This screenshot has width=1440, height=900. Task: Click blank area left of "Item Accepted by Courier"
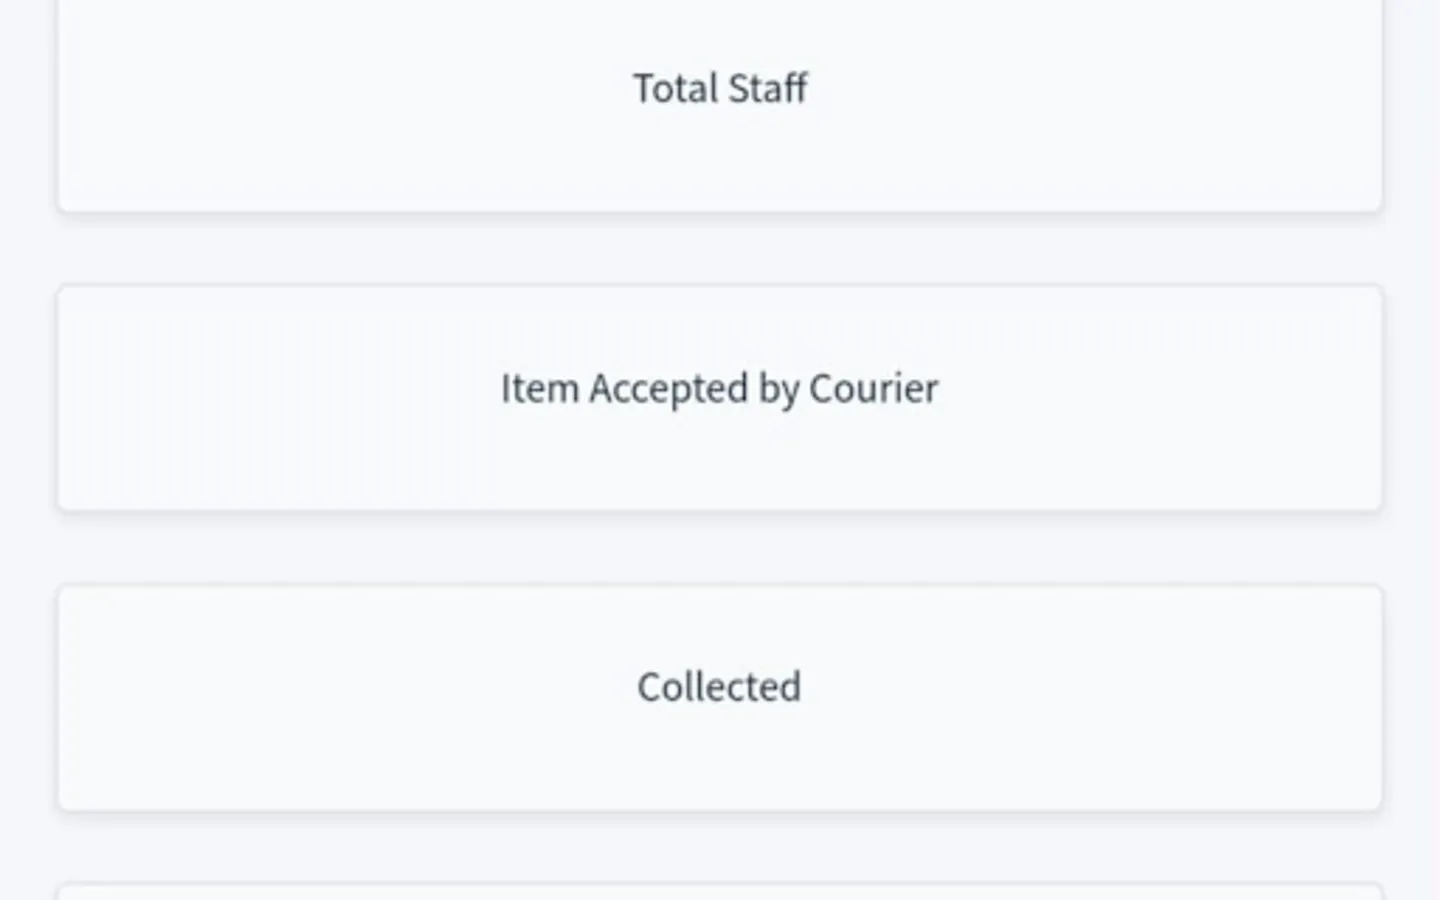tap(280, 388)
